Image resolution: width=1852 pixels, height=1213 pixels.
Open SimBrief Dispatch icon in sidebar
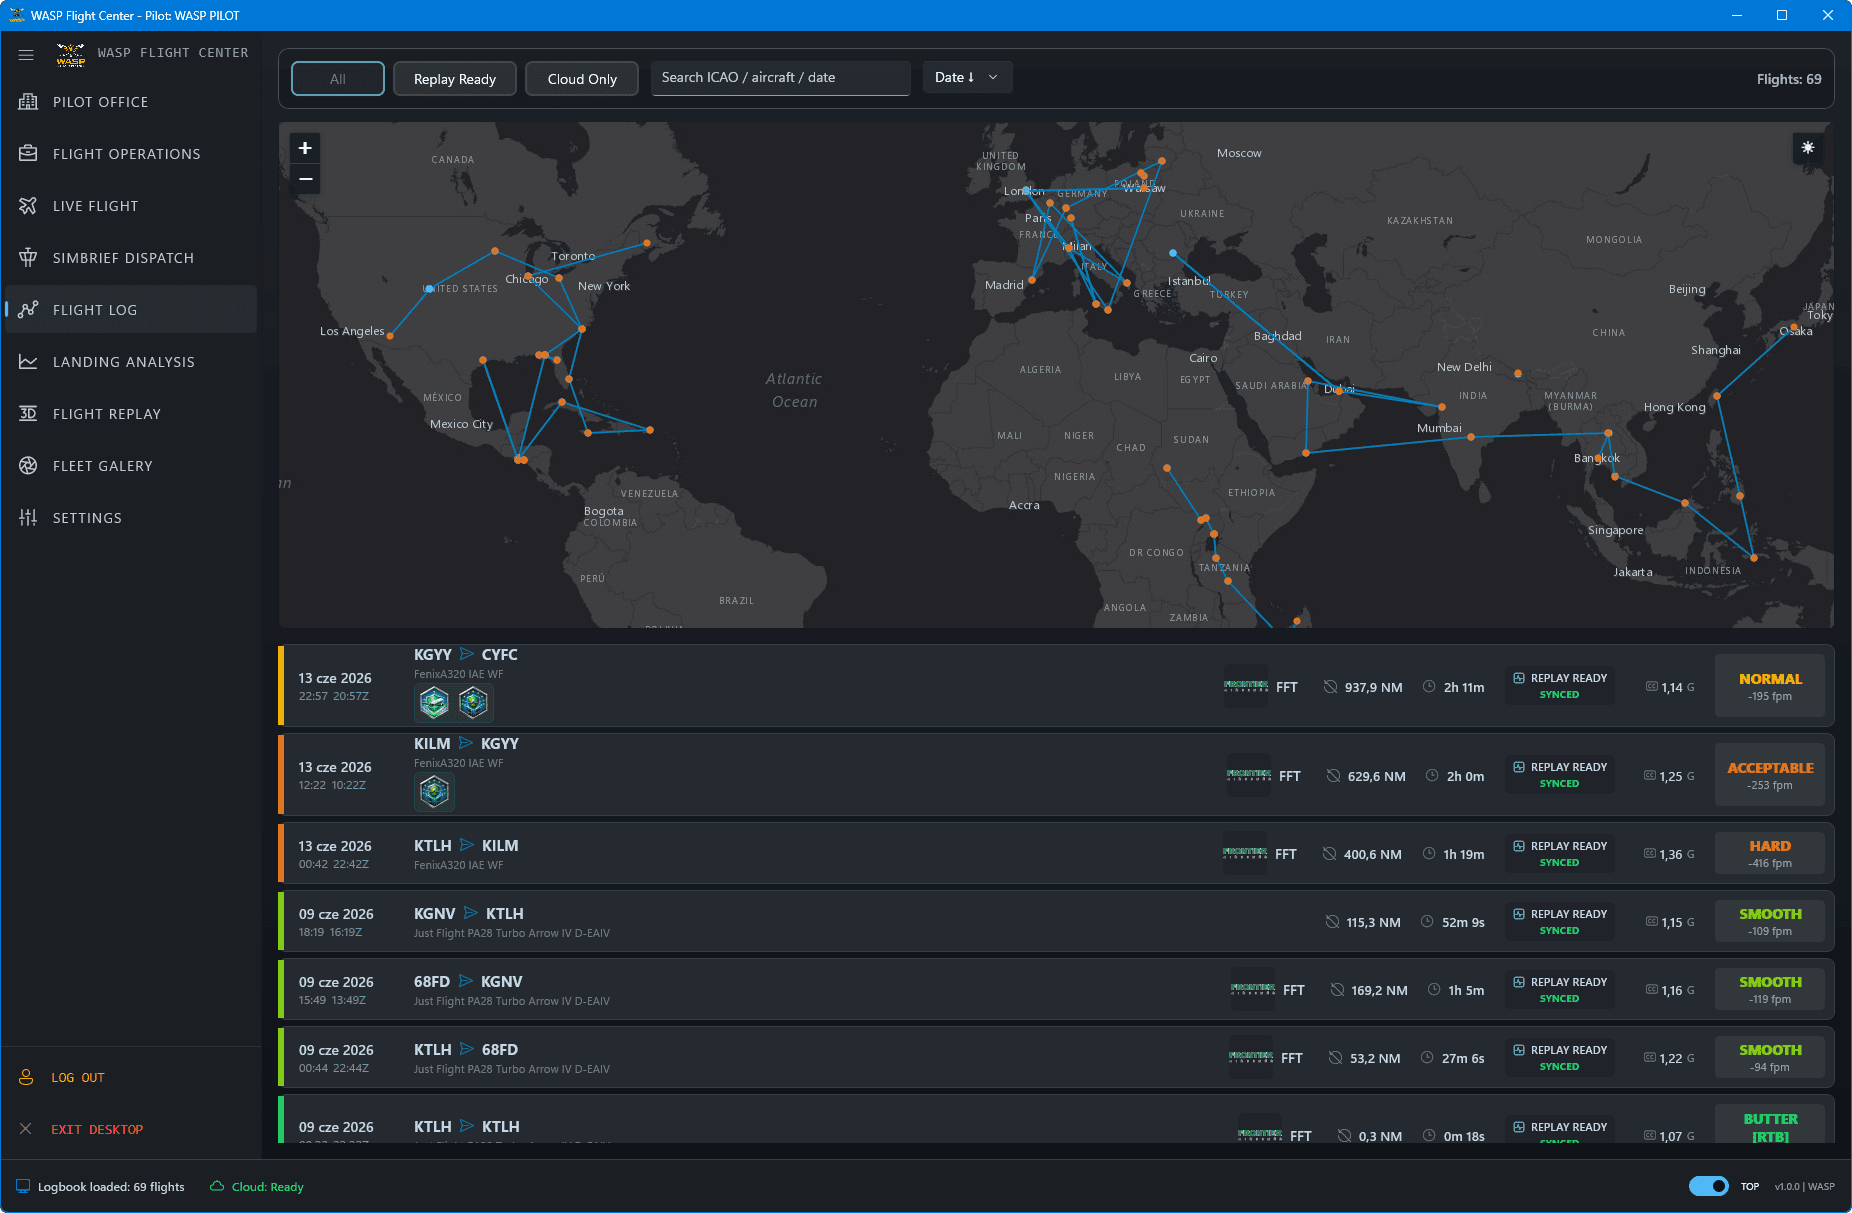click(x=28, y=258)
